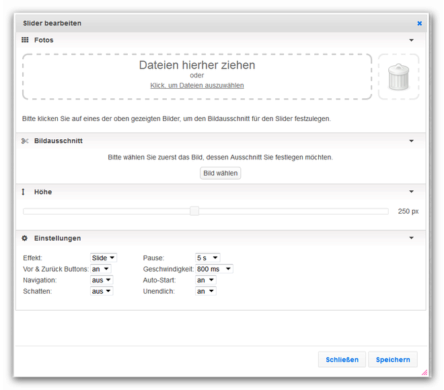444x390 pixels.
Task: Collapse the Bildausschnitt section arrow
Action: tap(411, 141)
